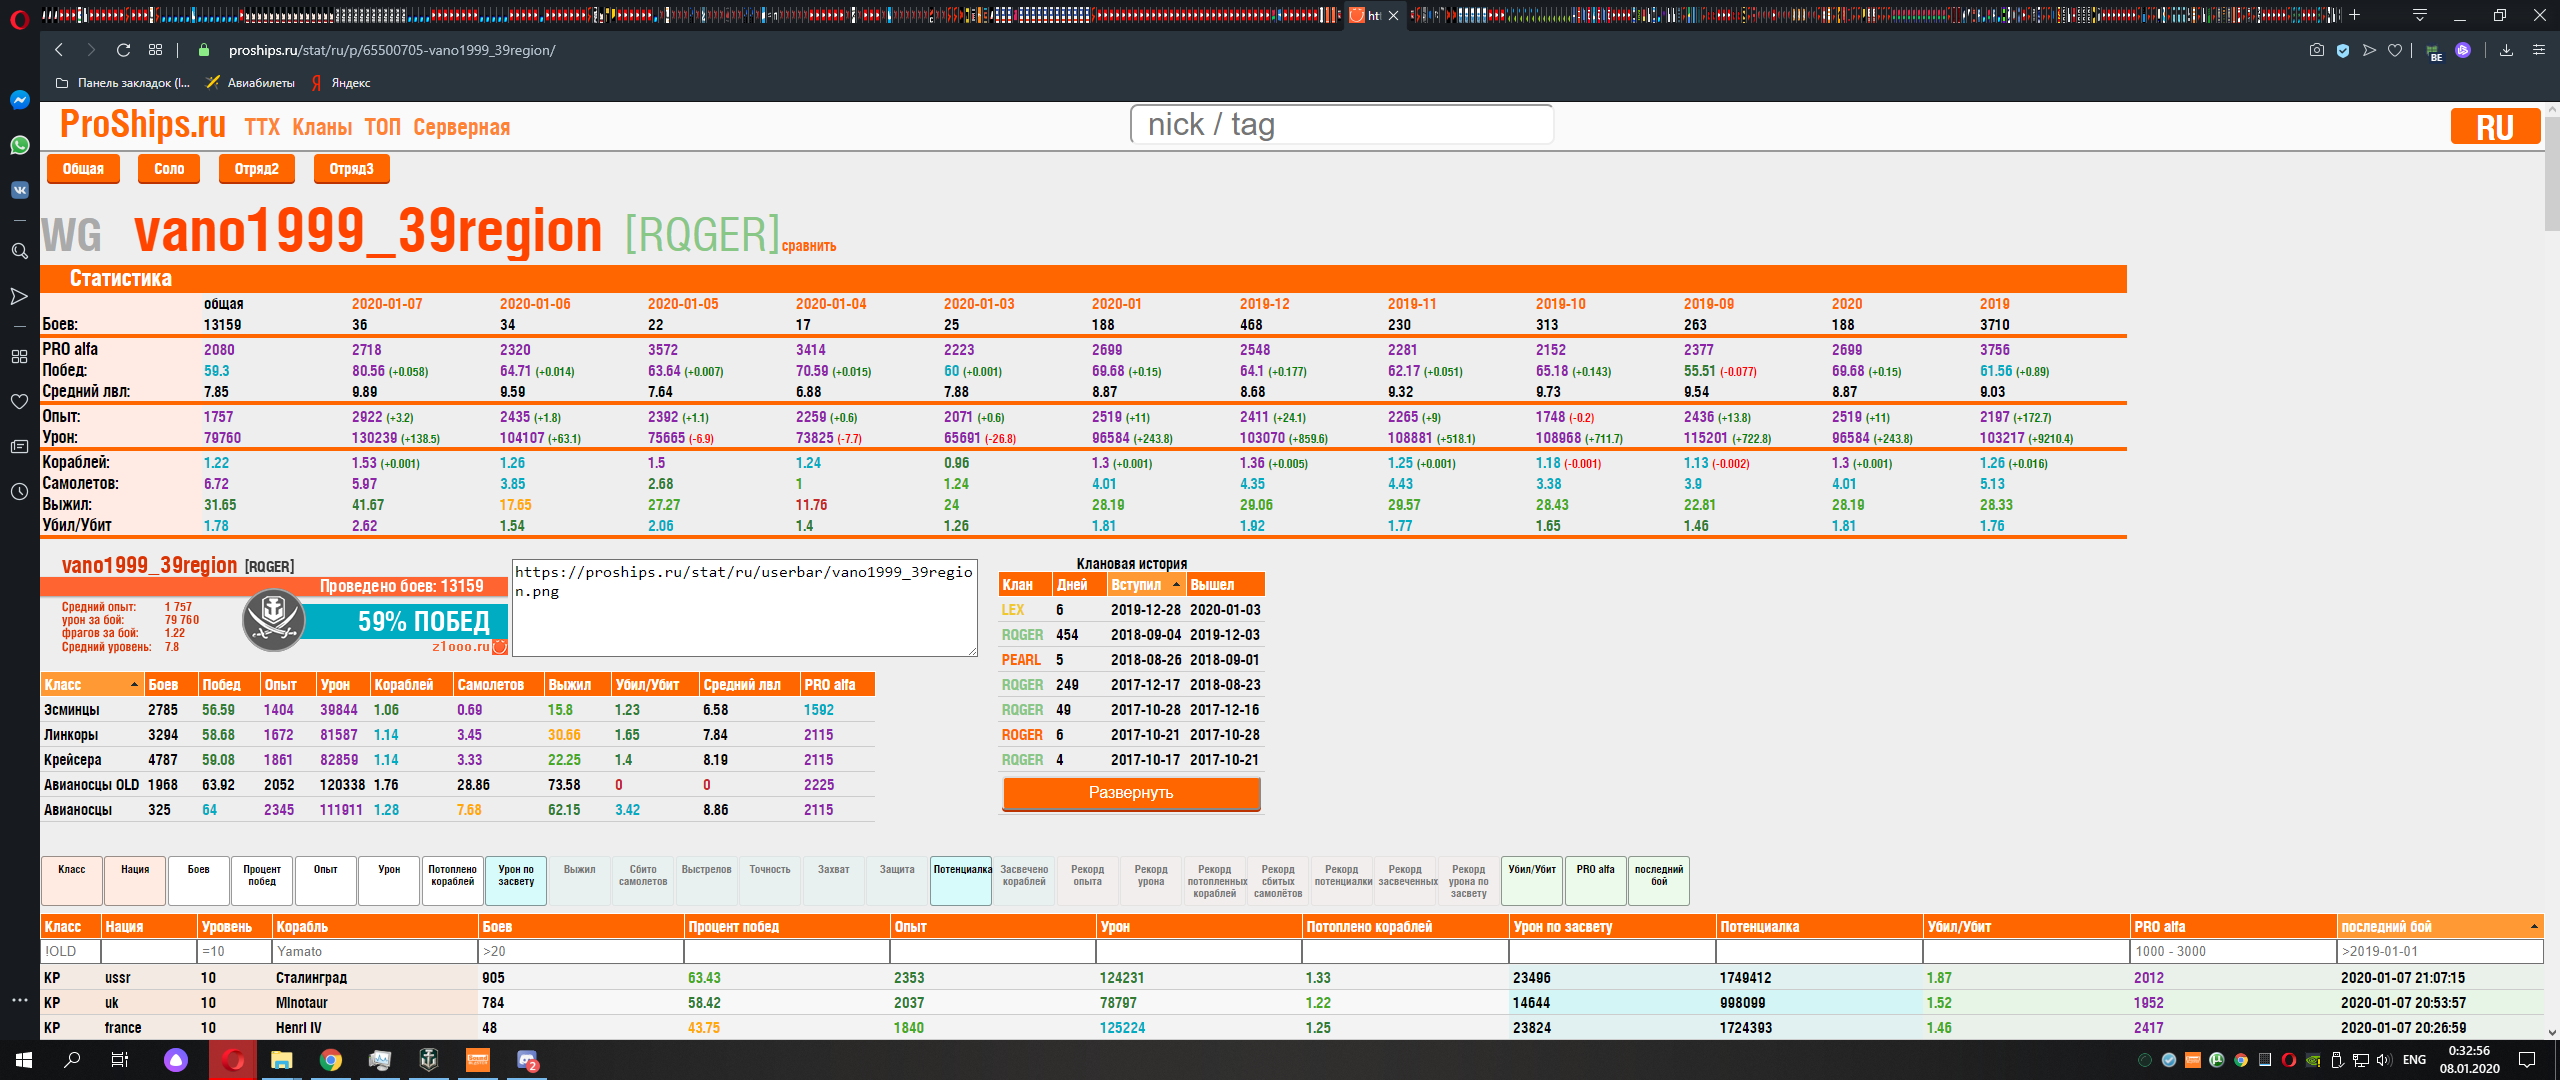Open WhatsApp in Opera sidebar
The image size is (2560, 1080).
click(19, 145)
